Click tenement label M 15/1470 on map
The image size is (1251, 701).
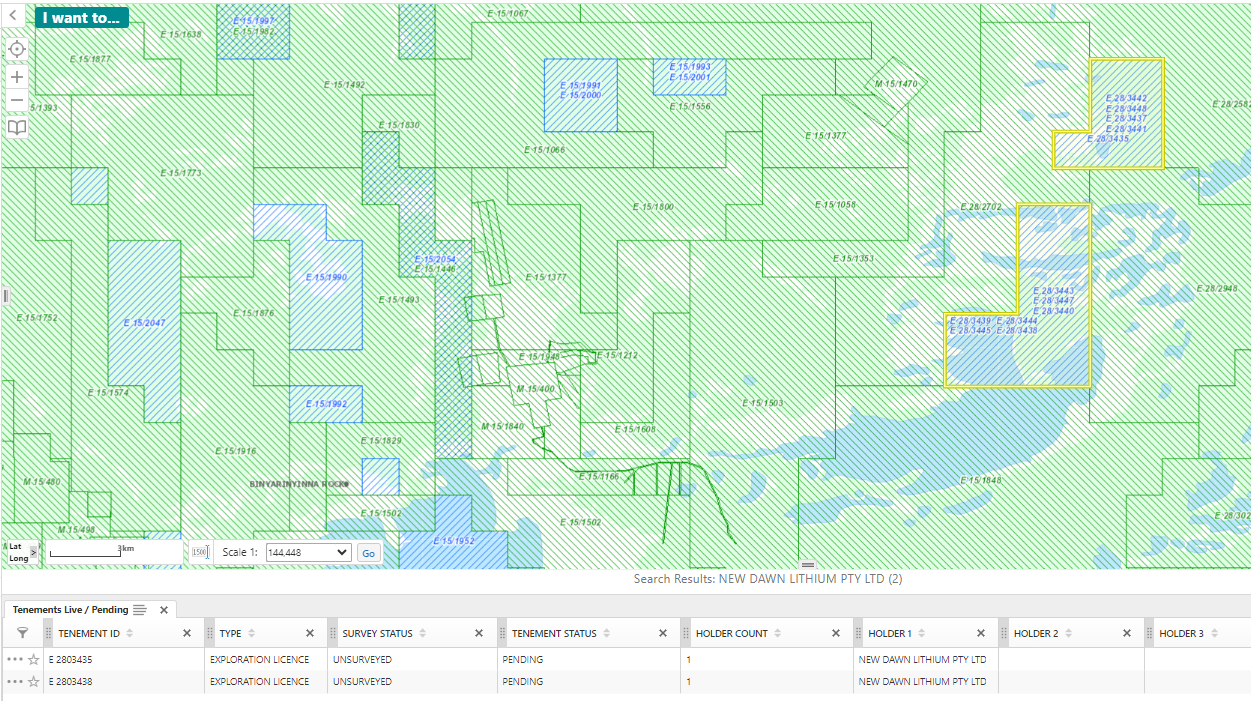pos(895,84)
